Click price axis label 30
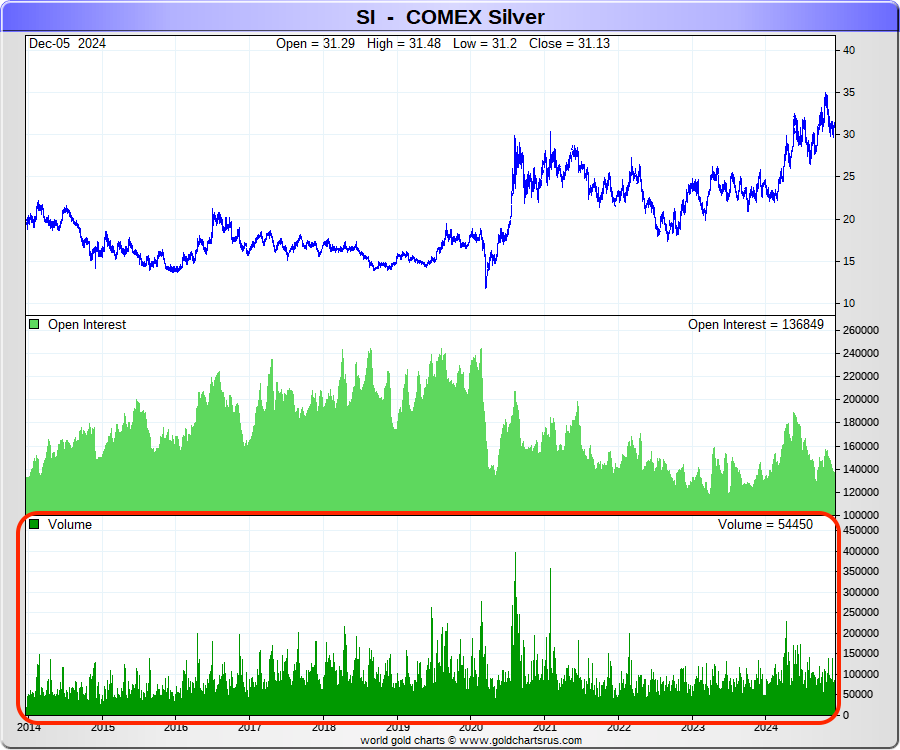The height and width of the screenshot is (750, 900). point(849,134)
